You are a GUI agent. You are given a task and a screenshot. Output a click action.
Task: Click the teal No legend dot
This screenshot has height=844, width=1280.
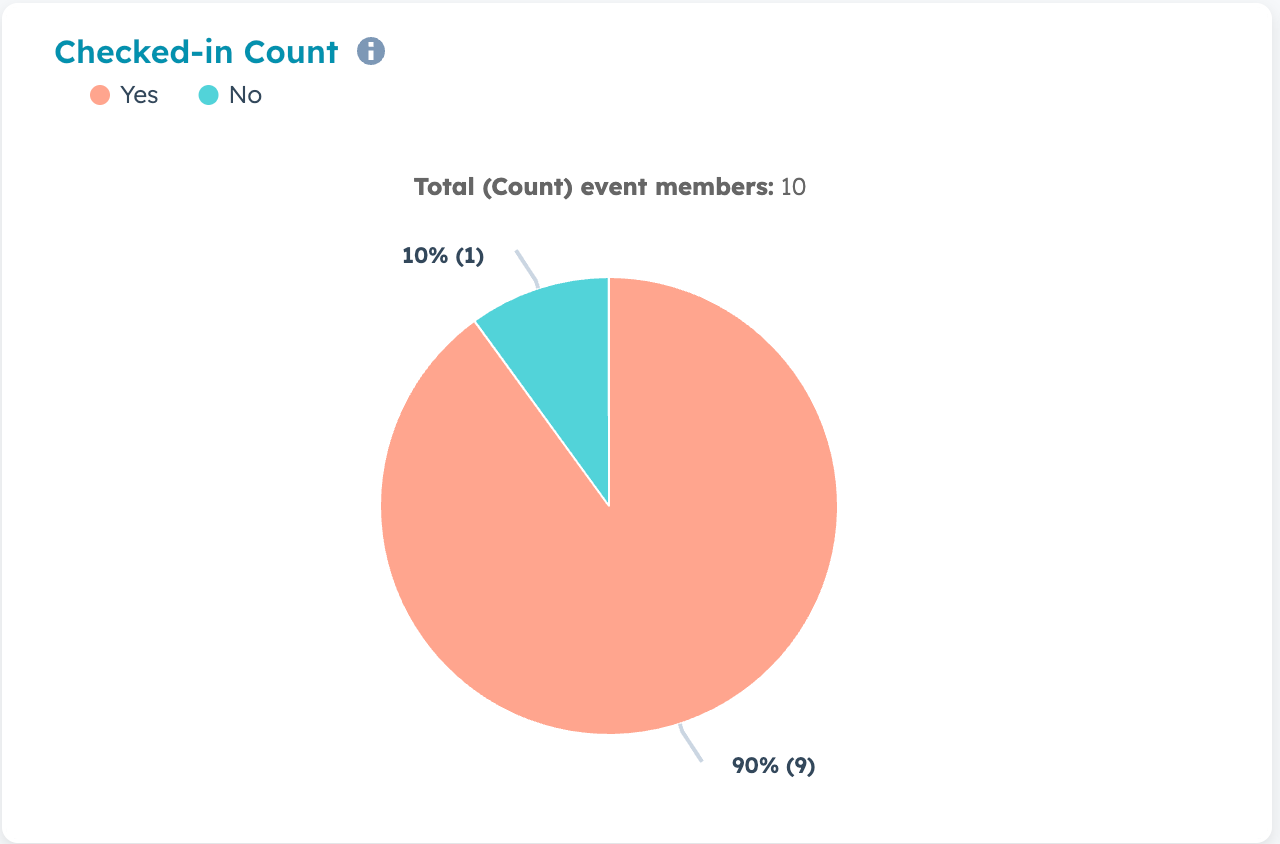pos(208,96)
